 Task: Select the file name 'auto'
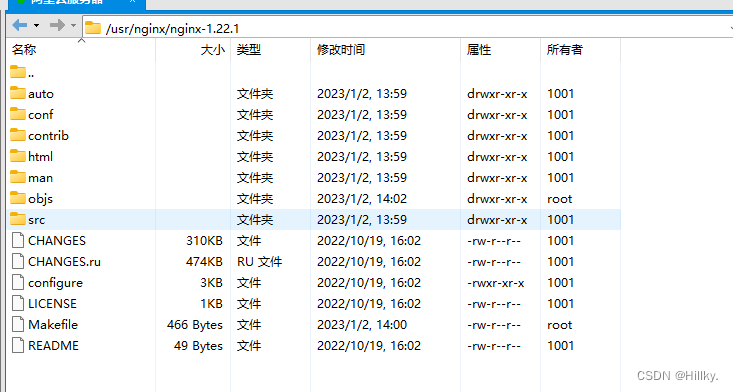(x=41, y=94)
